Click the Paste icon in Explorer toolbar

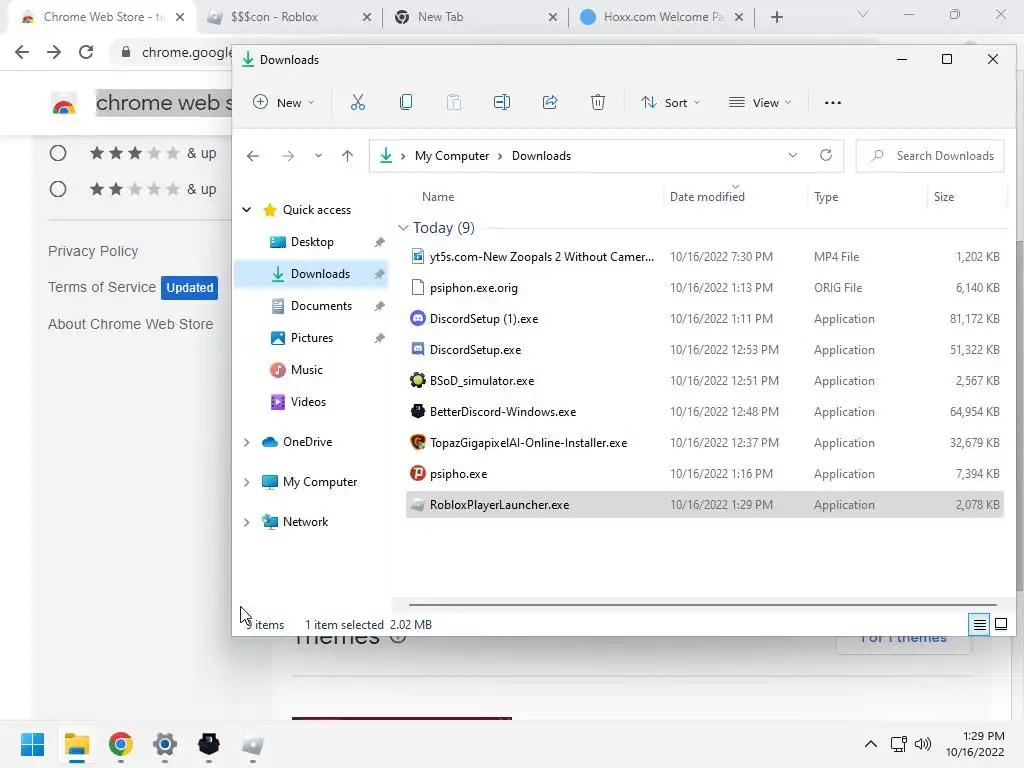(453, 103)
